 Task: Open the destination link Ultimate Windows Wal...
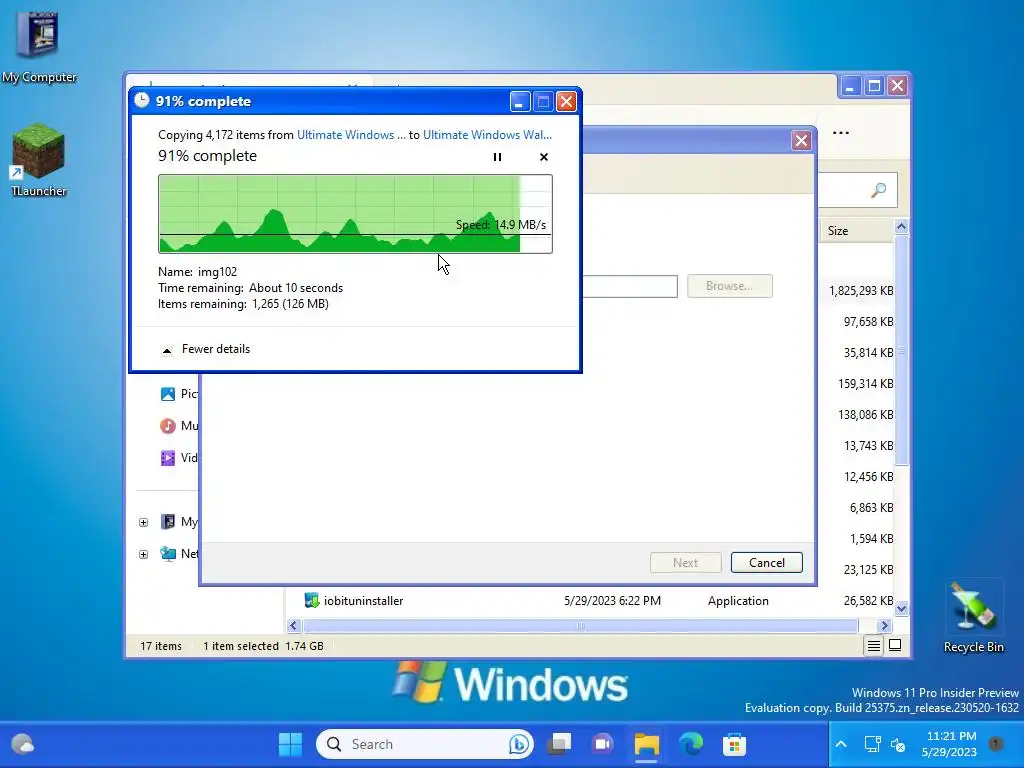(487, 135)
